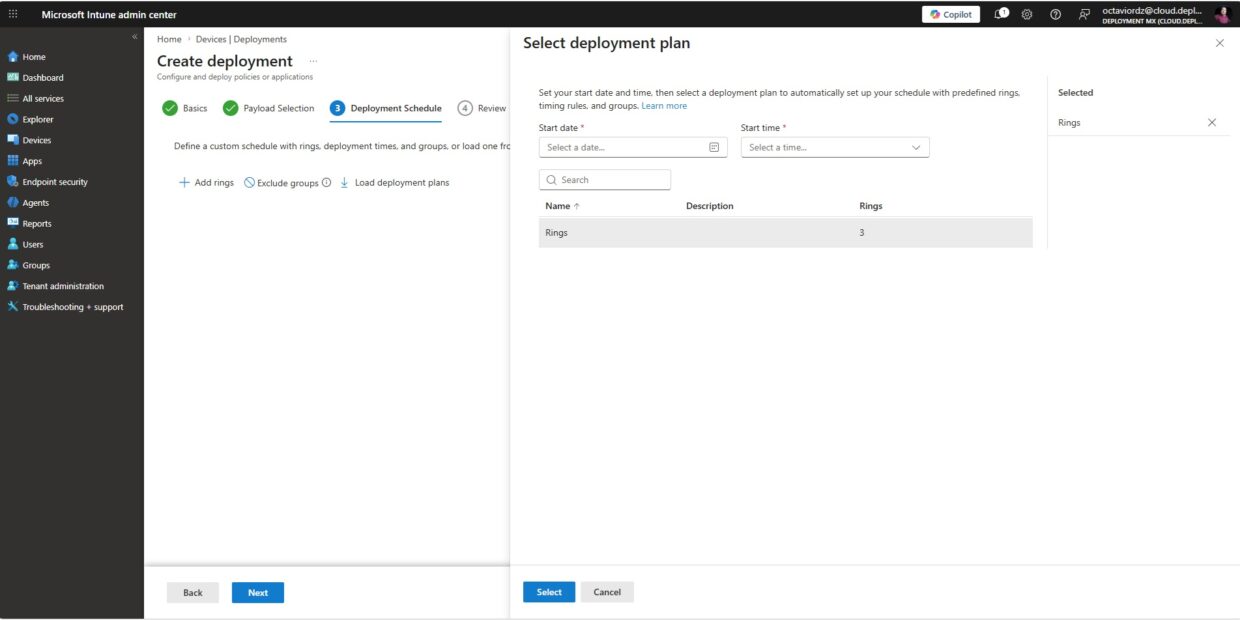Click the Rings column header

(871, 206)
